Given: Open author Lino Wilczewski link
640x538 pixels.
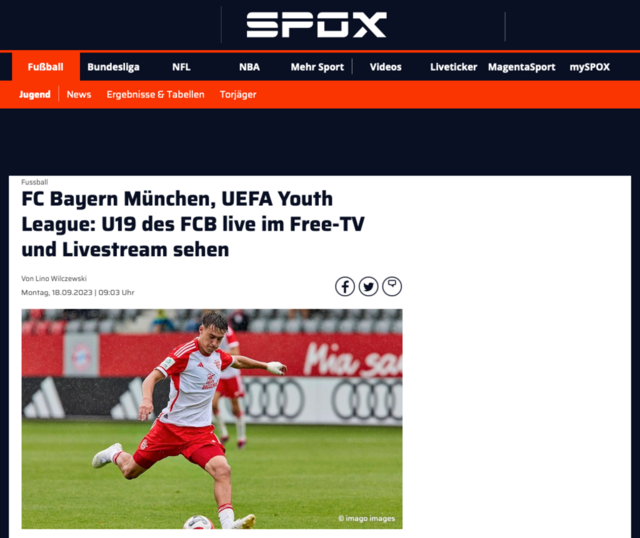Looking at the screenshot, I should point(61,278).
